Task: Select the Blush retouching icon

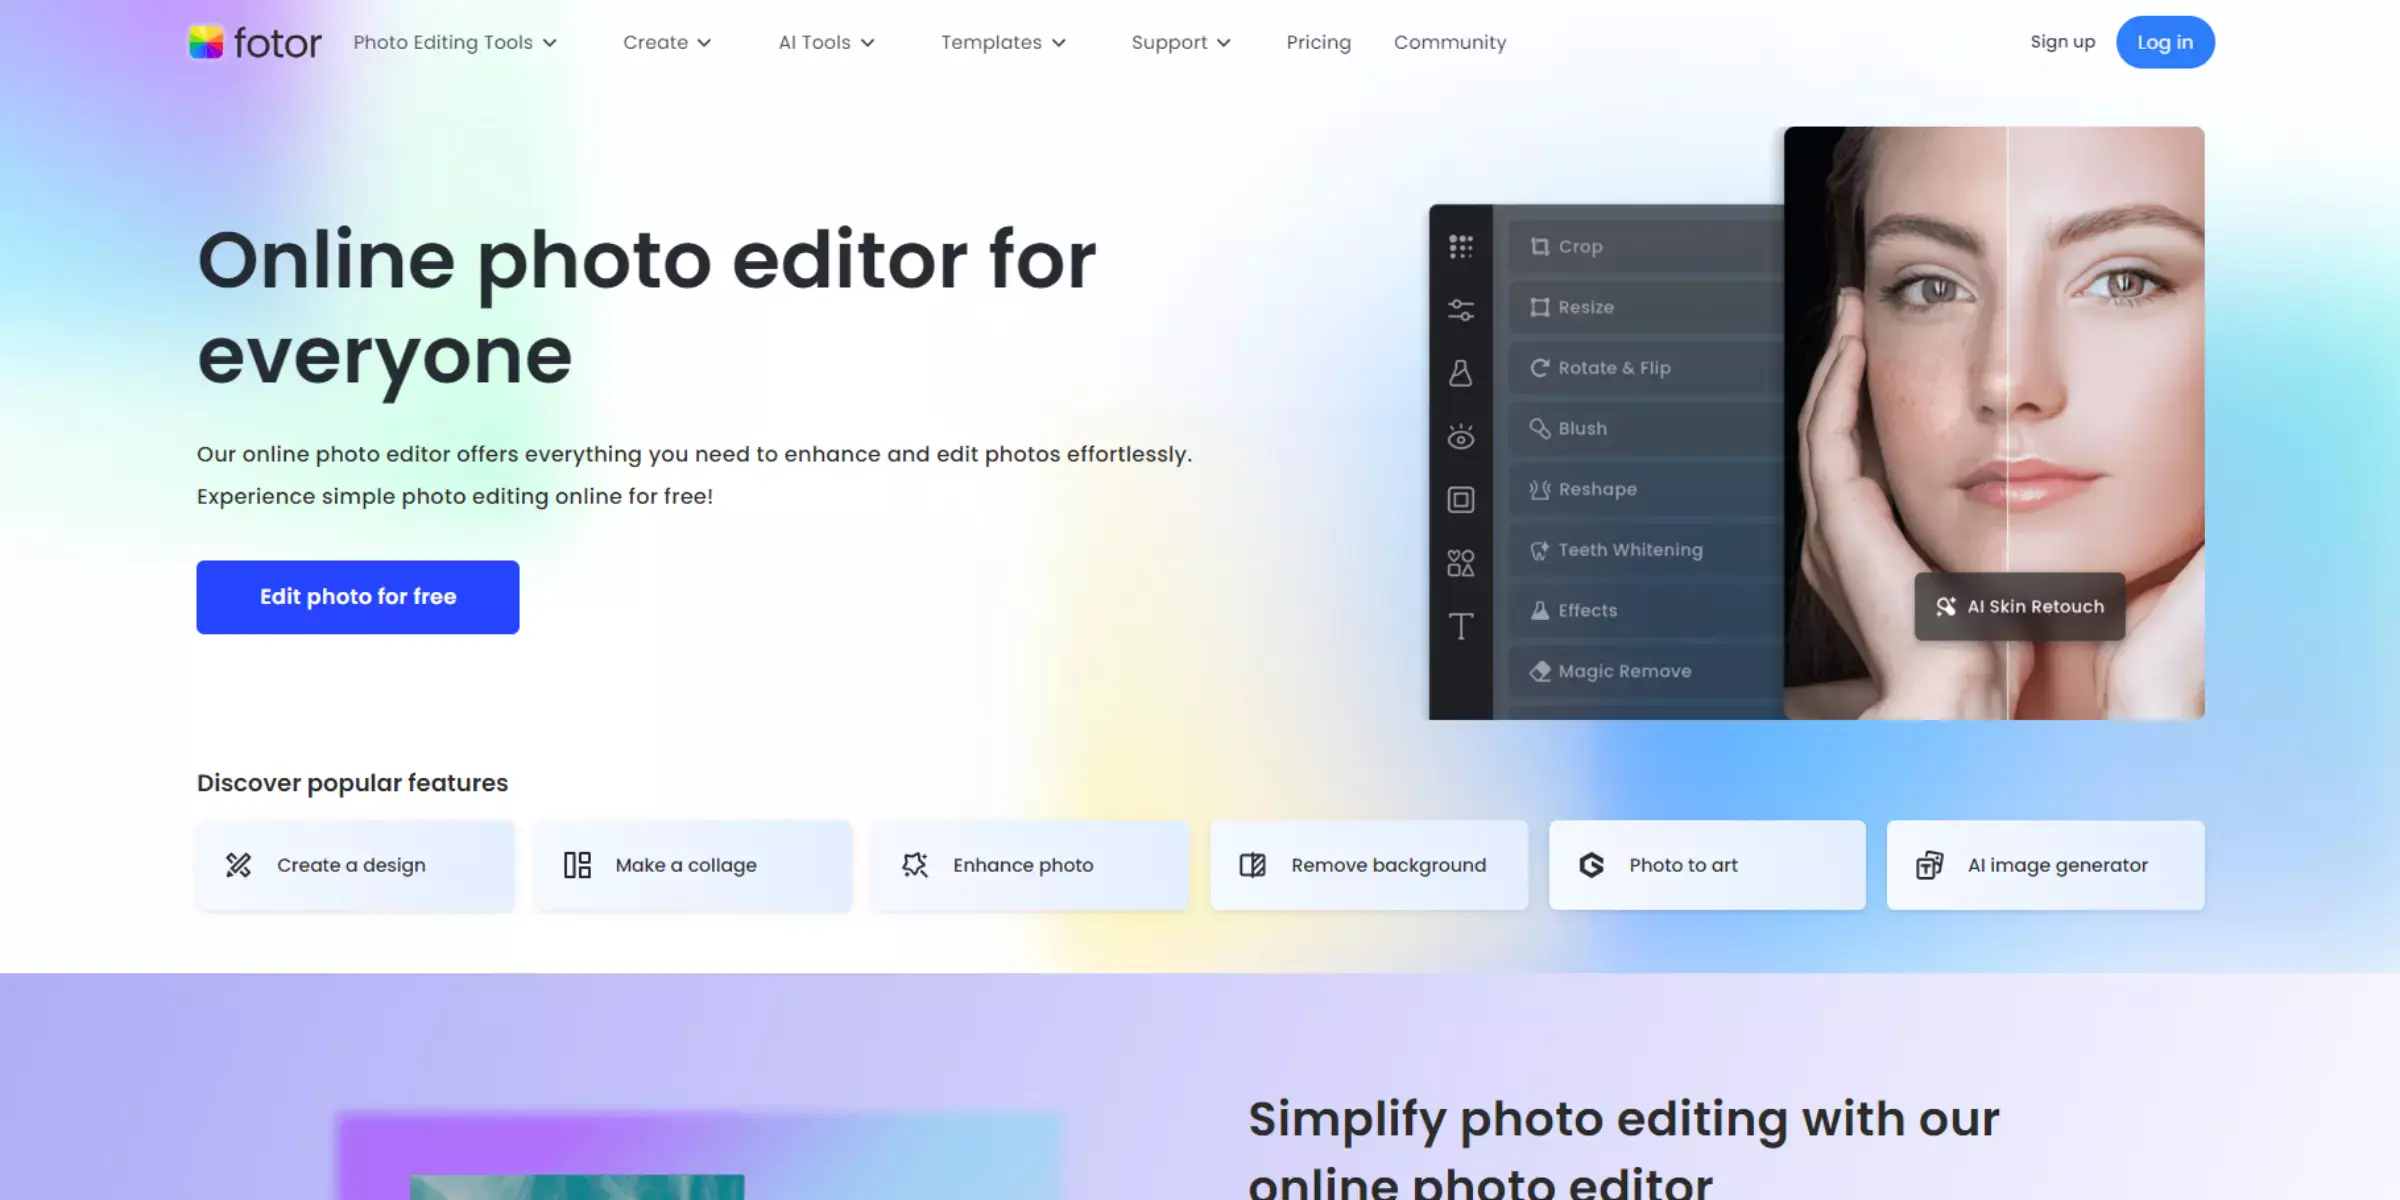Action: 1540,427
